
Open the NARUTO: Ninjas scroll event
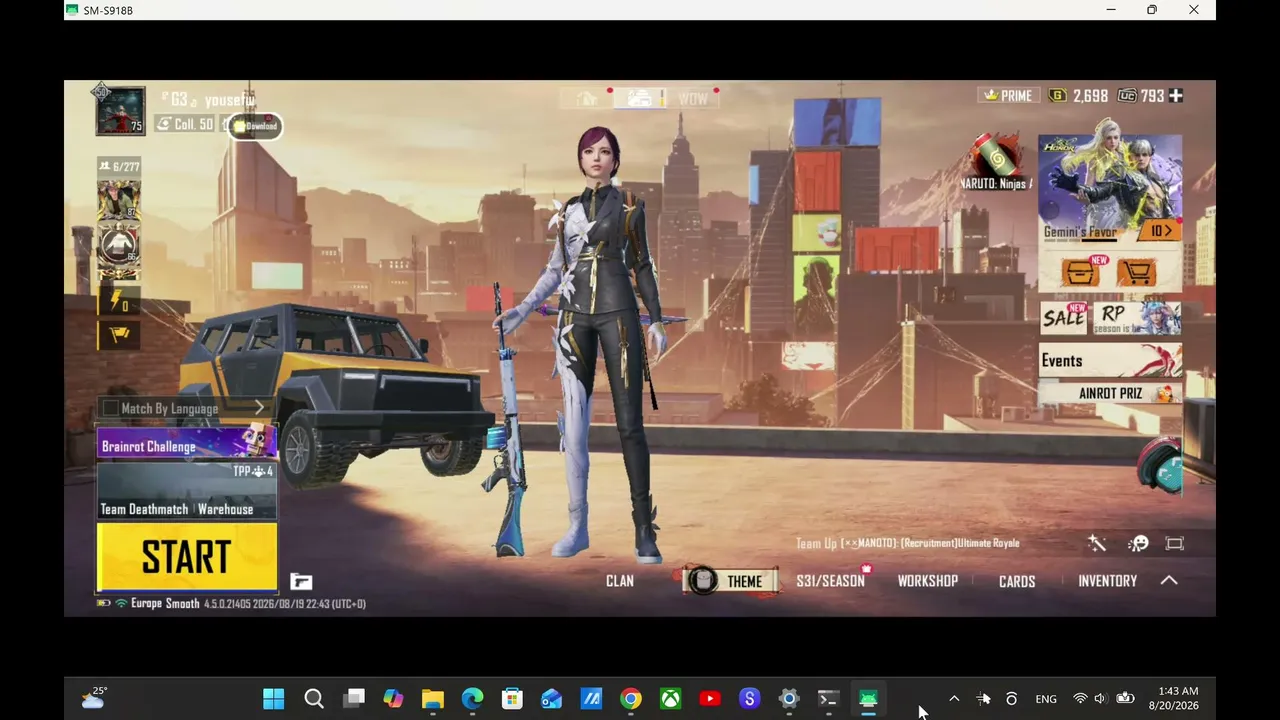[x=995, y=162]
